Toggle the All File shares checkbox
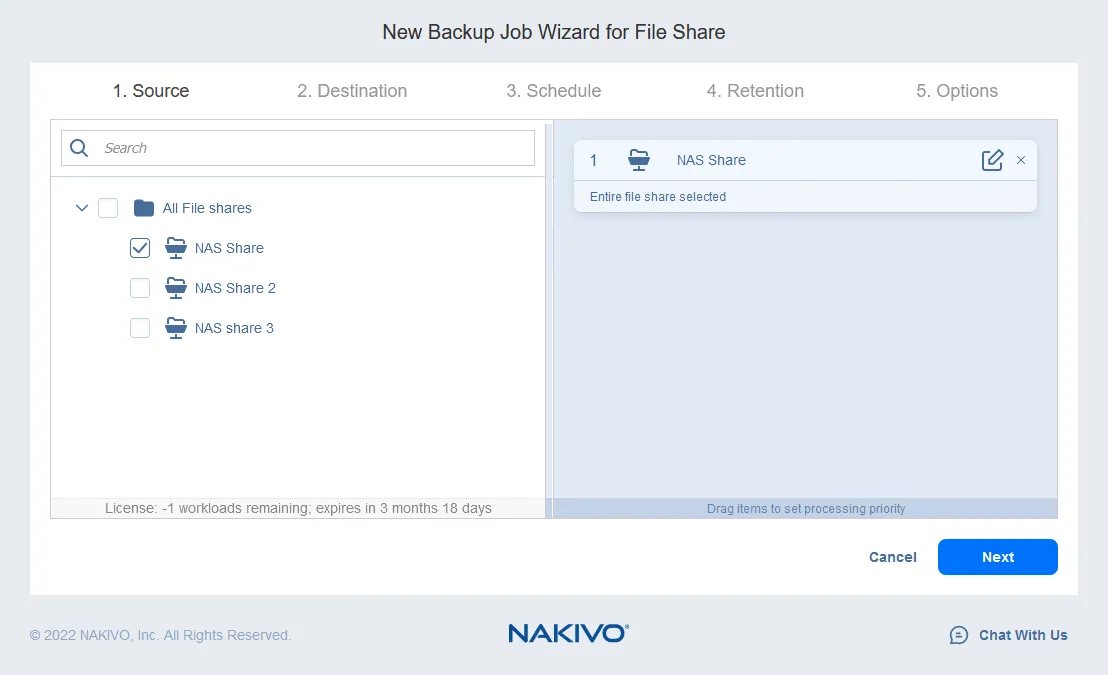Viewport: 1108px width, 675px height. 108,208
